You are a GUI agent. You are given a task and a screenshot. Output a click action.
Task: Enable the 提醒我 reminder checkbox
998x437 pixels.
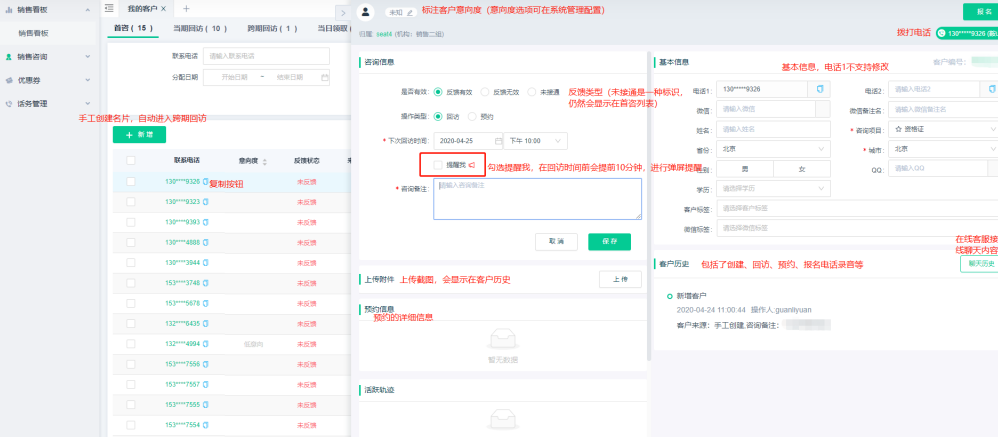[439, 164]
